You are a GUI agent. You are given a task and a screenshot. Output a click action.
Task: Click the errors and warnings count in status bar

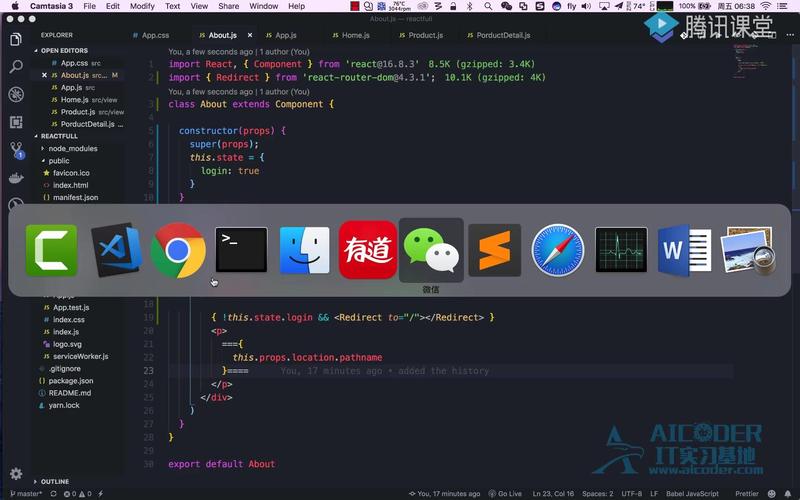tap(78, 493)
